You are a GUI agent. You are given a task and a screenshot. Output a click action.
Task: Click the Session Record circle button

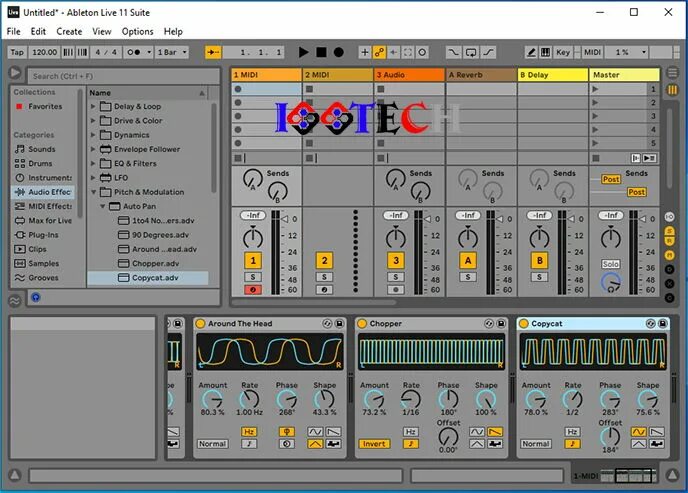point(422,52)
